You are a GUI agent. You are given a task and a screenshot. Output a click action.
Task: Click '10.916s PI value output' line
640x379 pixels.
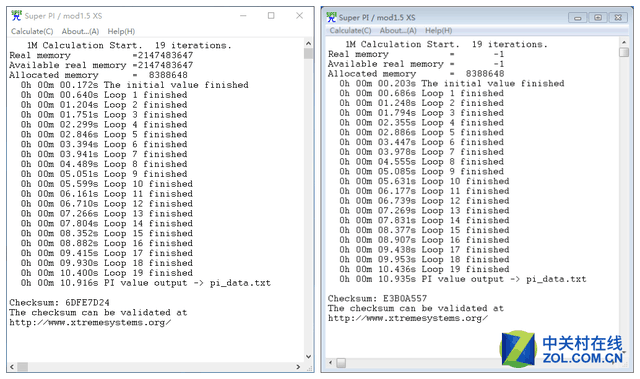tap(146, 283)
